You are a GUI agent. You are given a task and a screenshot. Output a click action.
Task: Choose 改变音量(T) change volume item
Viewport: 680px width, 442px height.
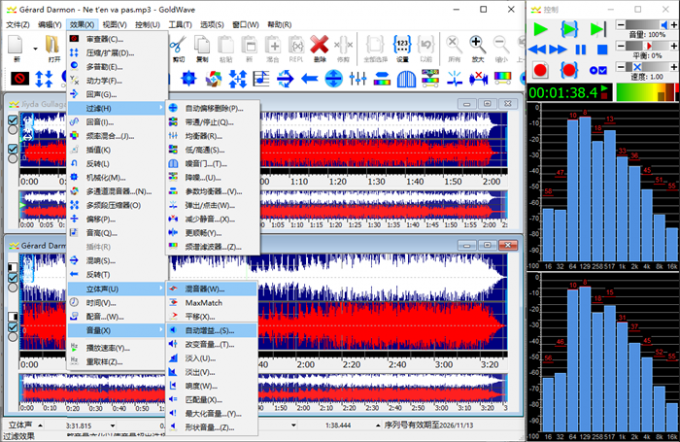click(x=212, y=344)
